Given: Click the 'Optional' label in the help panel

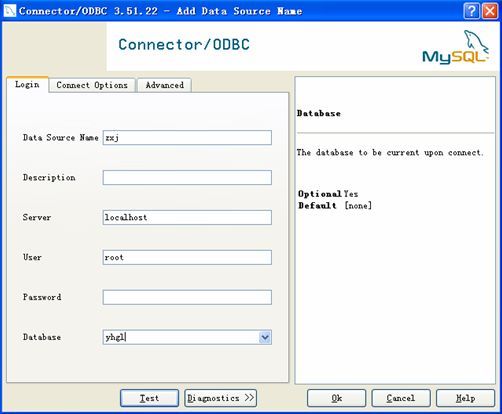Looking at the screenshot, I should tap(319, 194).
